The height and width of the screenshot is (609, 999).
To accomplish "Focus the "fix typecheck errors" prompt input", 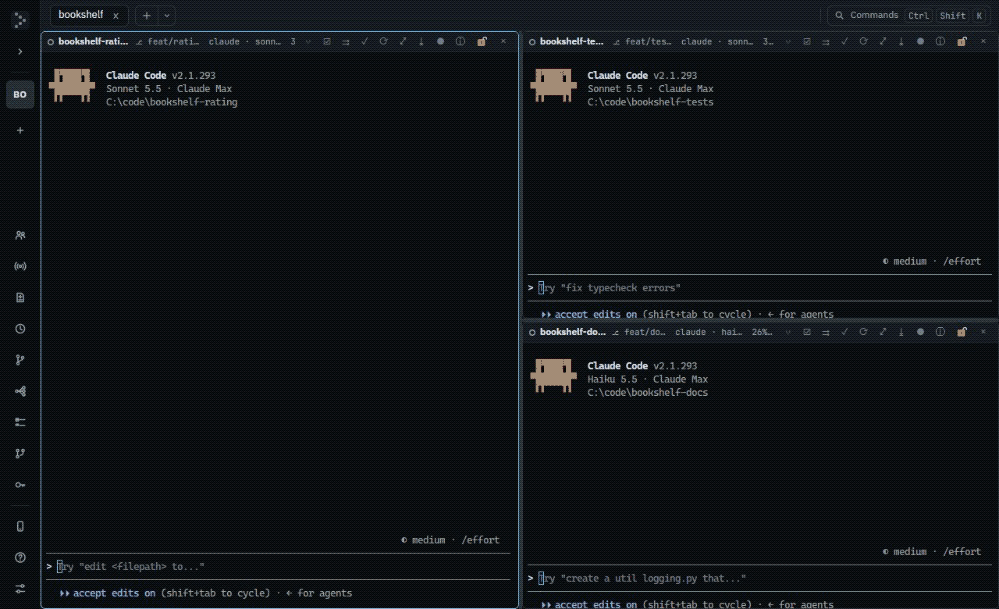I will [x=759, y=288].
